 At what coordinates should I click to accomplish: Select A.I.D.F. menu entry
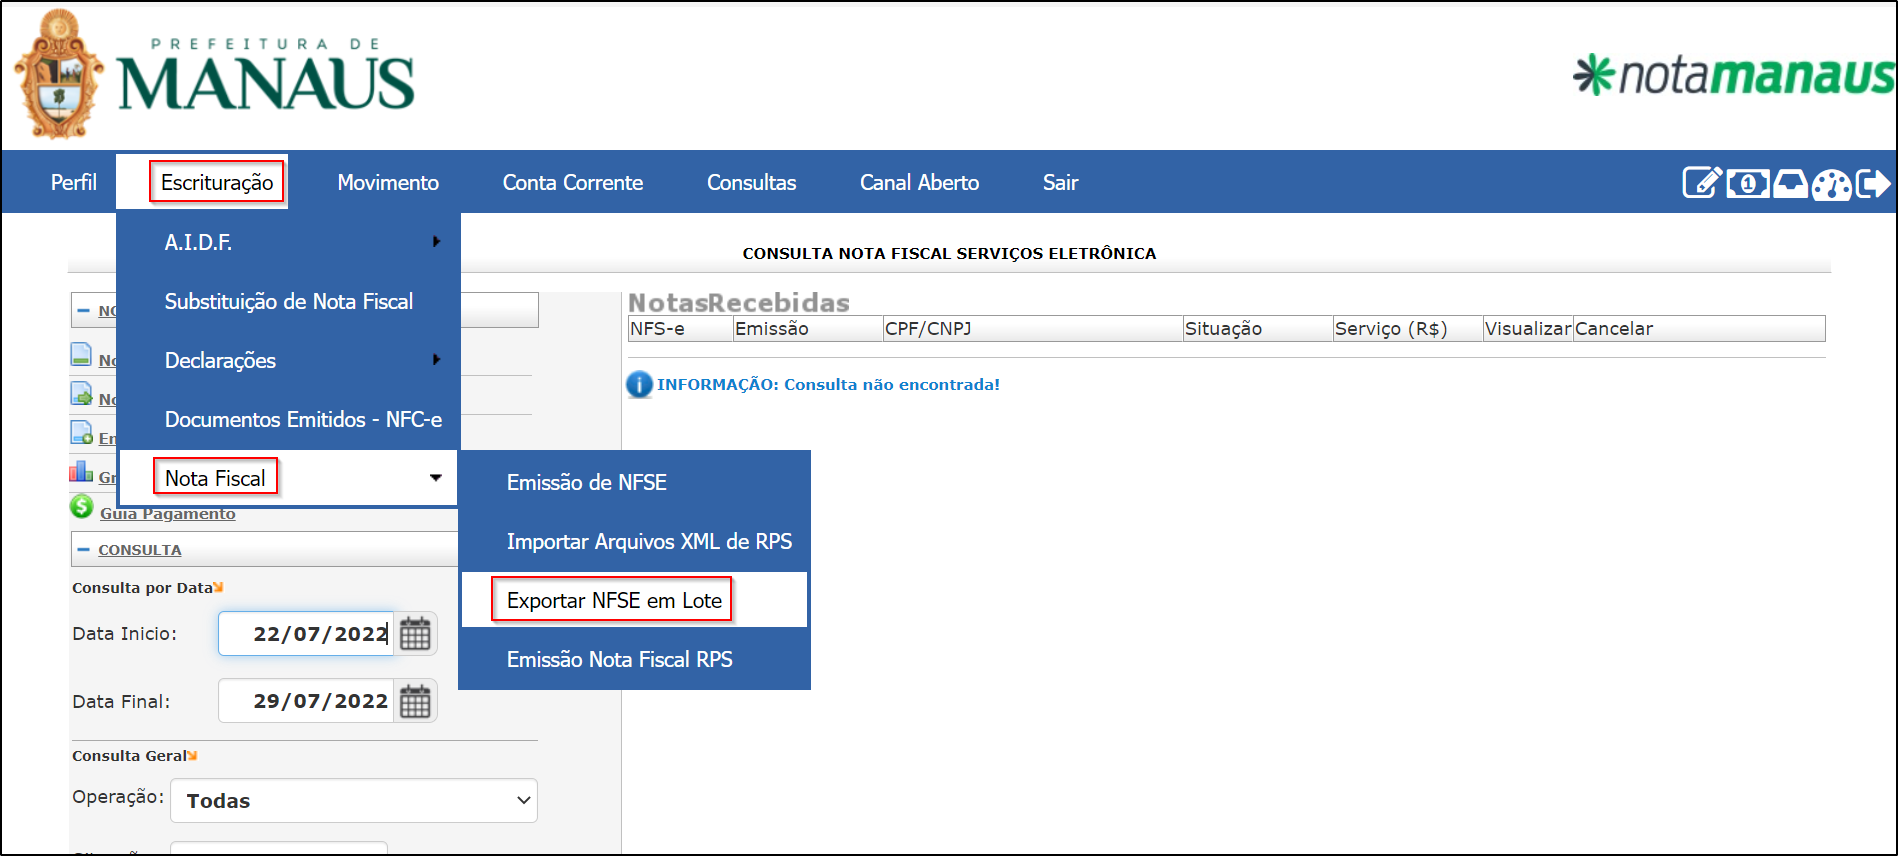(x=198, y=242)
